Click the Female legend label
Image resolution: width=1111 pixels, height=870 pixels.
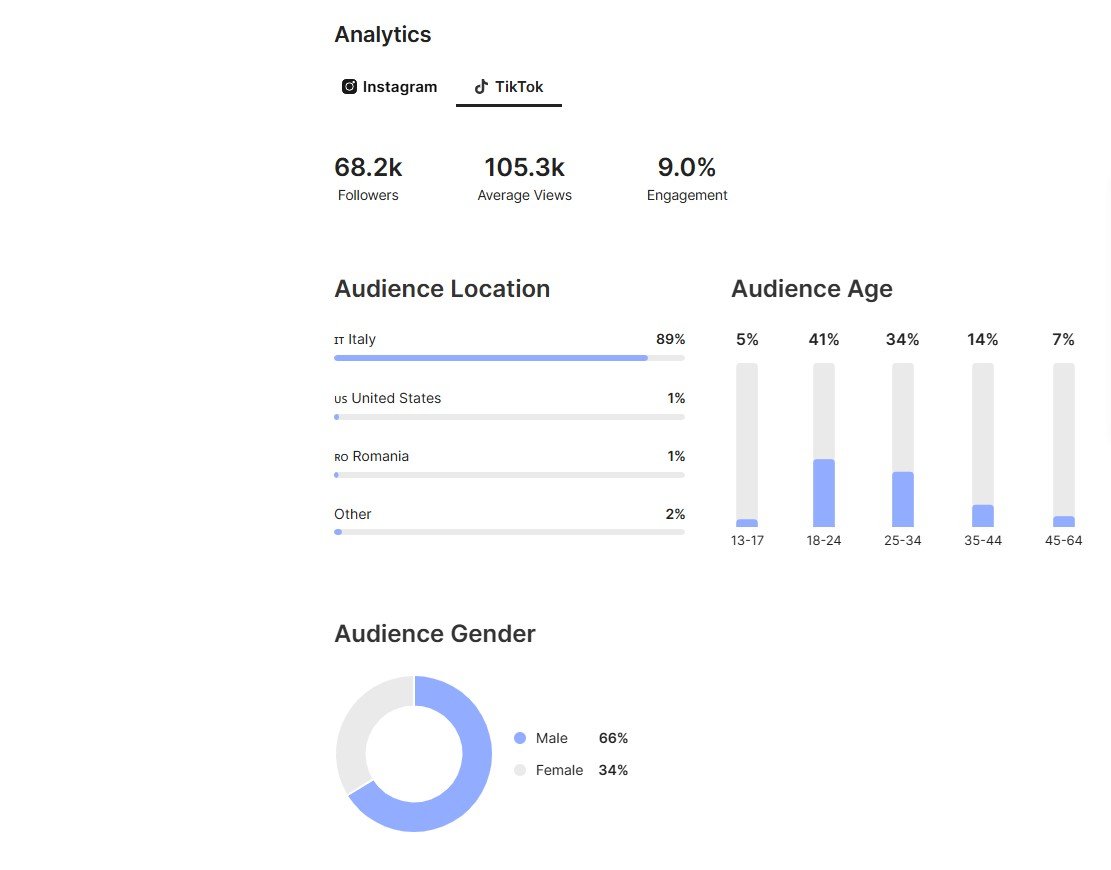tap(559, 770)
